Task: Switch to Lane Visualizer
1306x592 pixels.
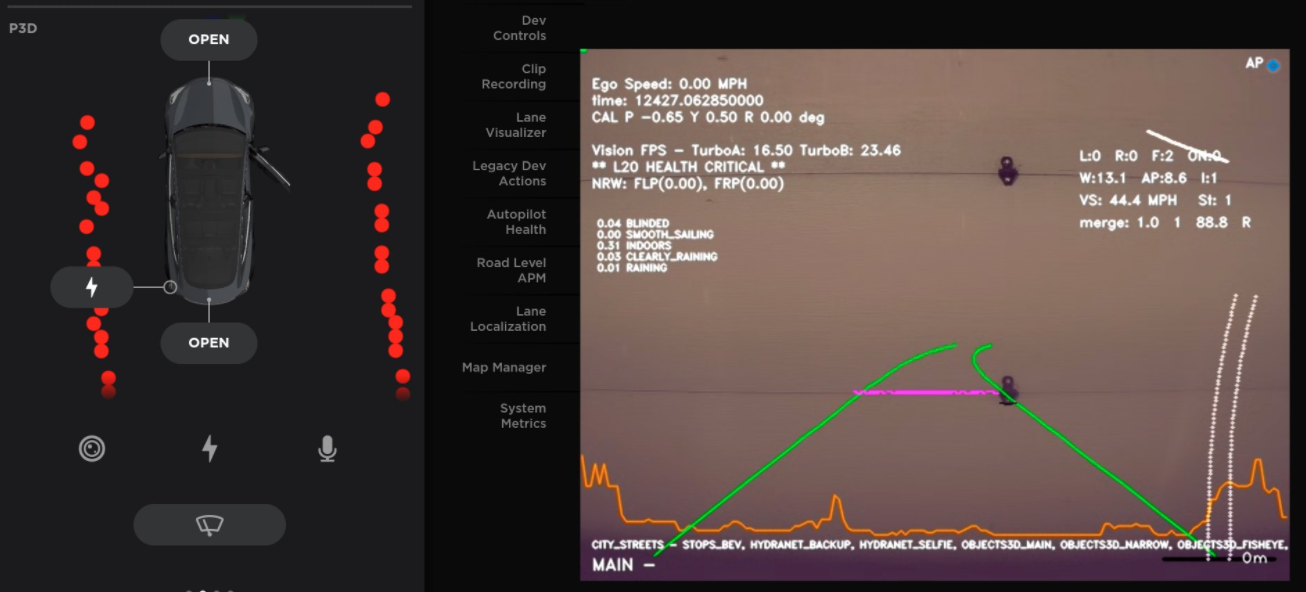Action: click(x=516, y=125)
